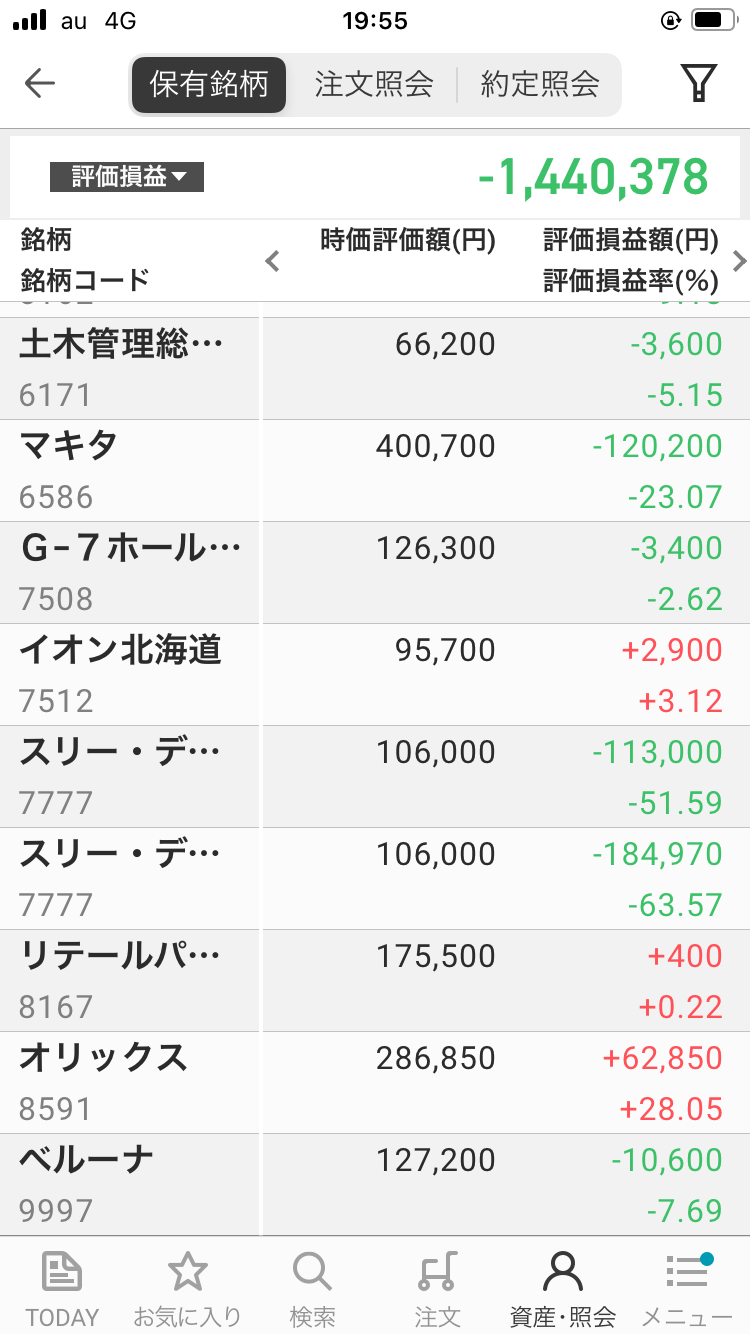This screenshot has height=1334, width=750.
Task: Expand the 評価損益 dropdown
Action: coord(127,177)
